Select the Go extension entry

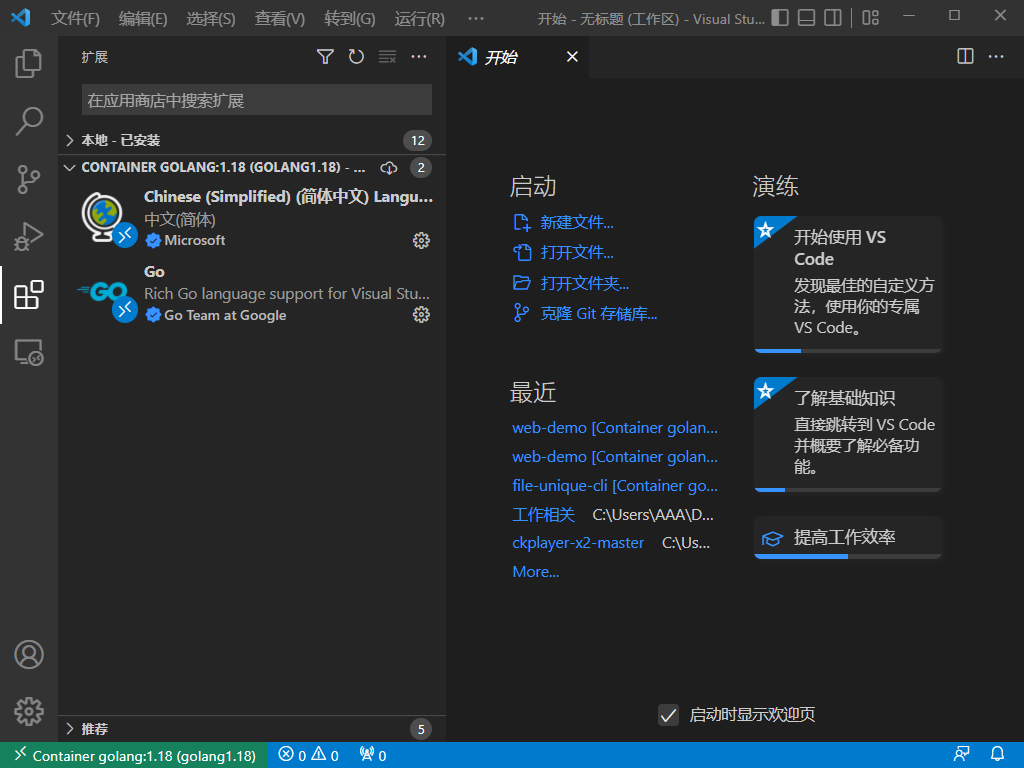pyautogui.click(x=251, y=293)
